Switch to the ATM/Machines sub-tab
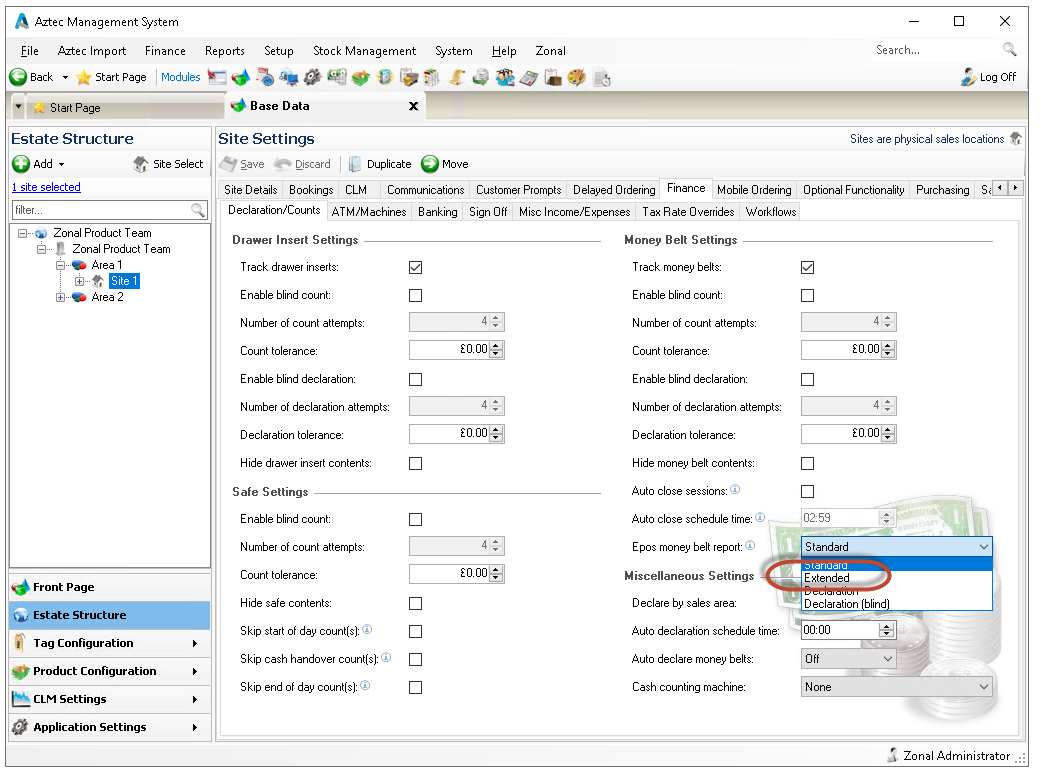Viewport: 1040px width, 771px height. tap(369, 212)
